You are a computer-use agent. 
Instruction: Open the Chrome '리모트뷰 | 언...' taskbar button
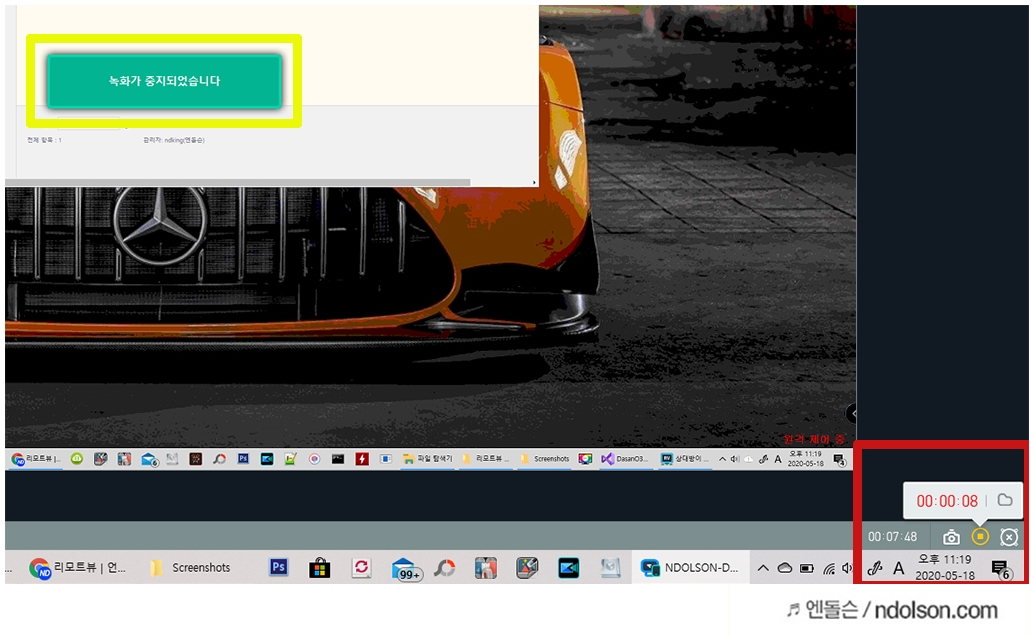click(x=78, y=567)
